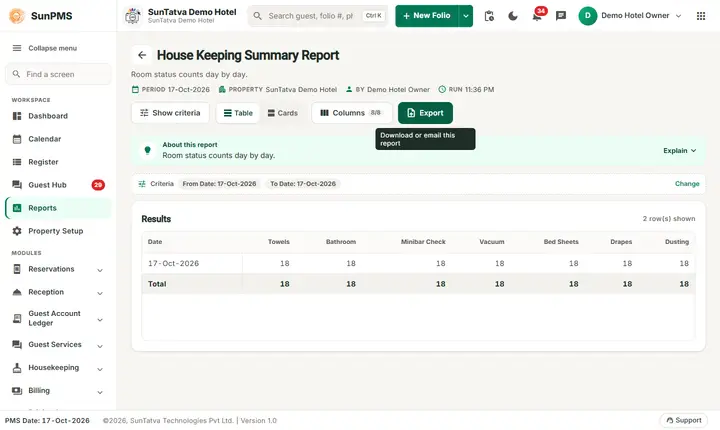720x430 pixels.
Task: Click the Dusting column header
Action: 677,242
